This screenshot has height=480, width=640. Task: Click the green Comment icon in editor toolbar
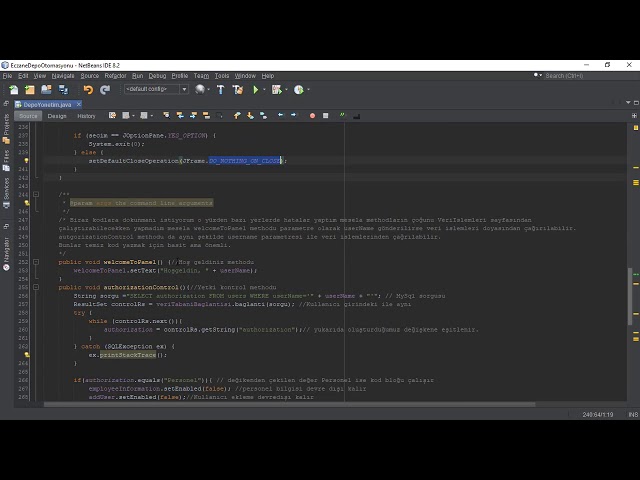click(x=342, y=116)
